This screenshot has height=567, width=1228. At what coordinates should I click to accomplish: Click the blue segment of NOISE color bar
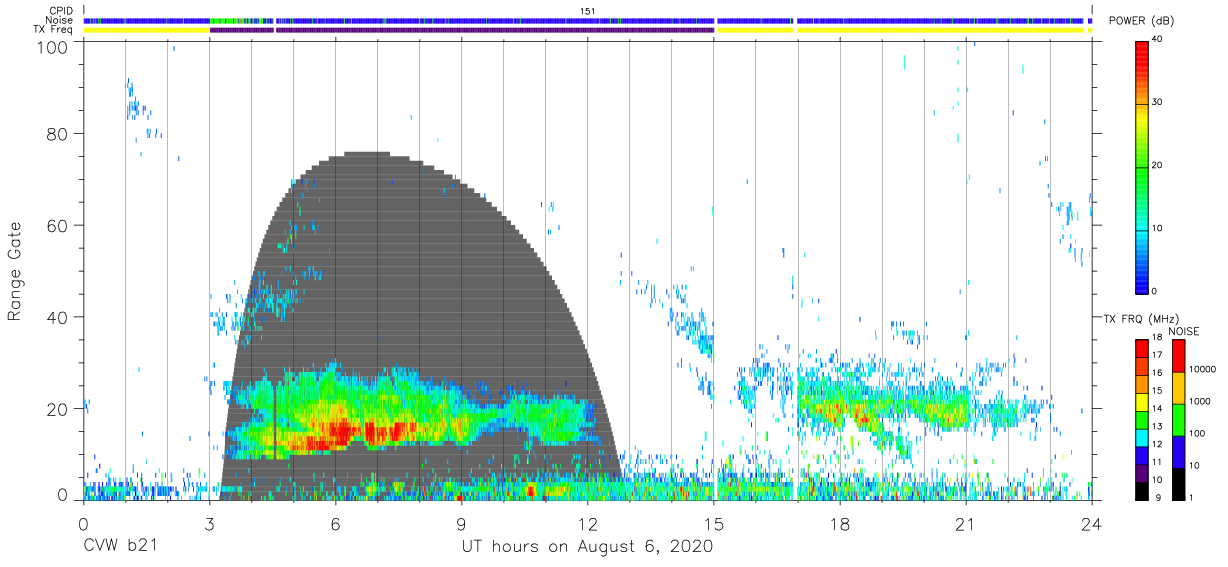click(x=1177, y=451)
